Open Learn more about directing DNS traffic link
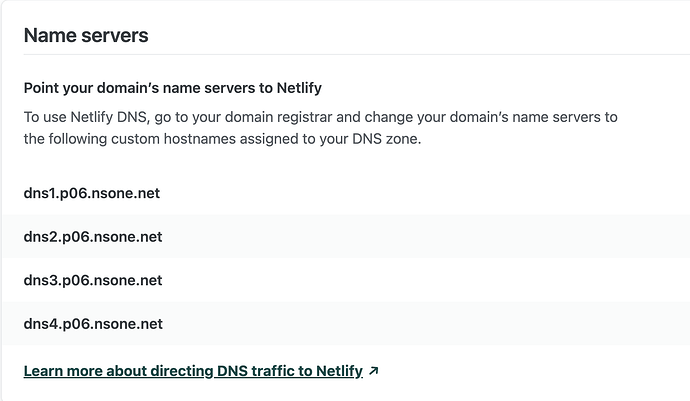 click(193, 371)
